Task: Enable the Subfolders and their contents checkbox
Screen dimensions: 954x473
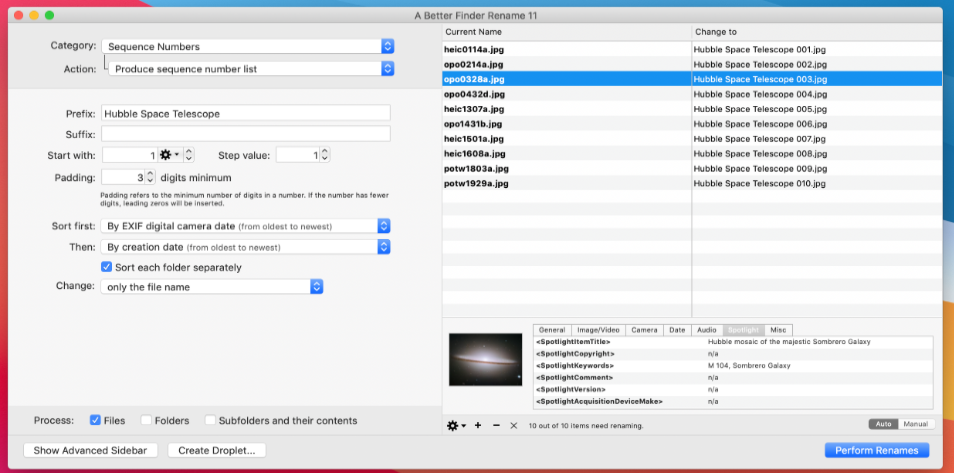Action: (x=211, y=420)
